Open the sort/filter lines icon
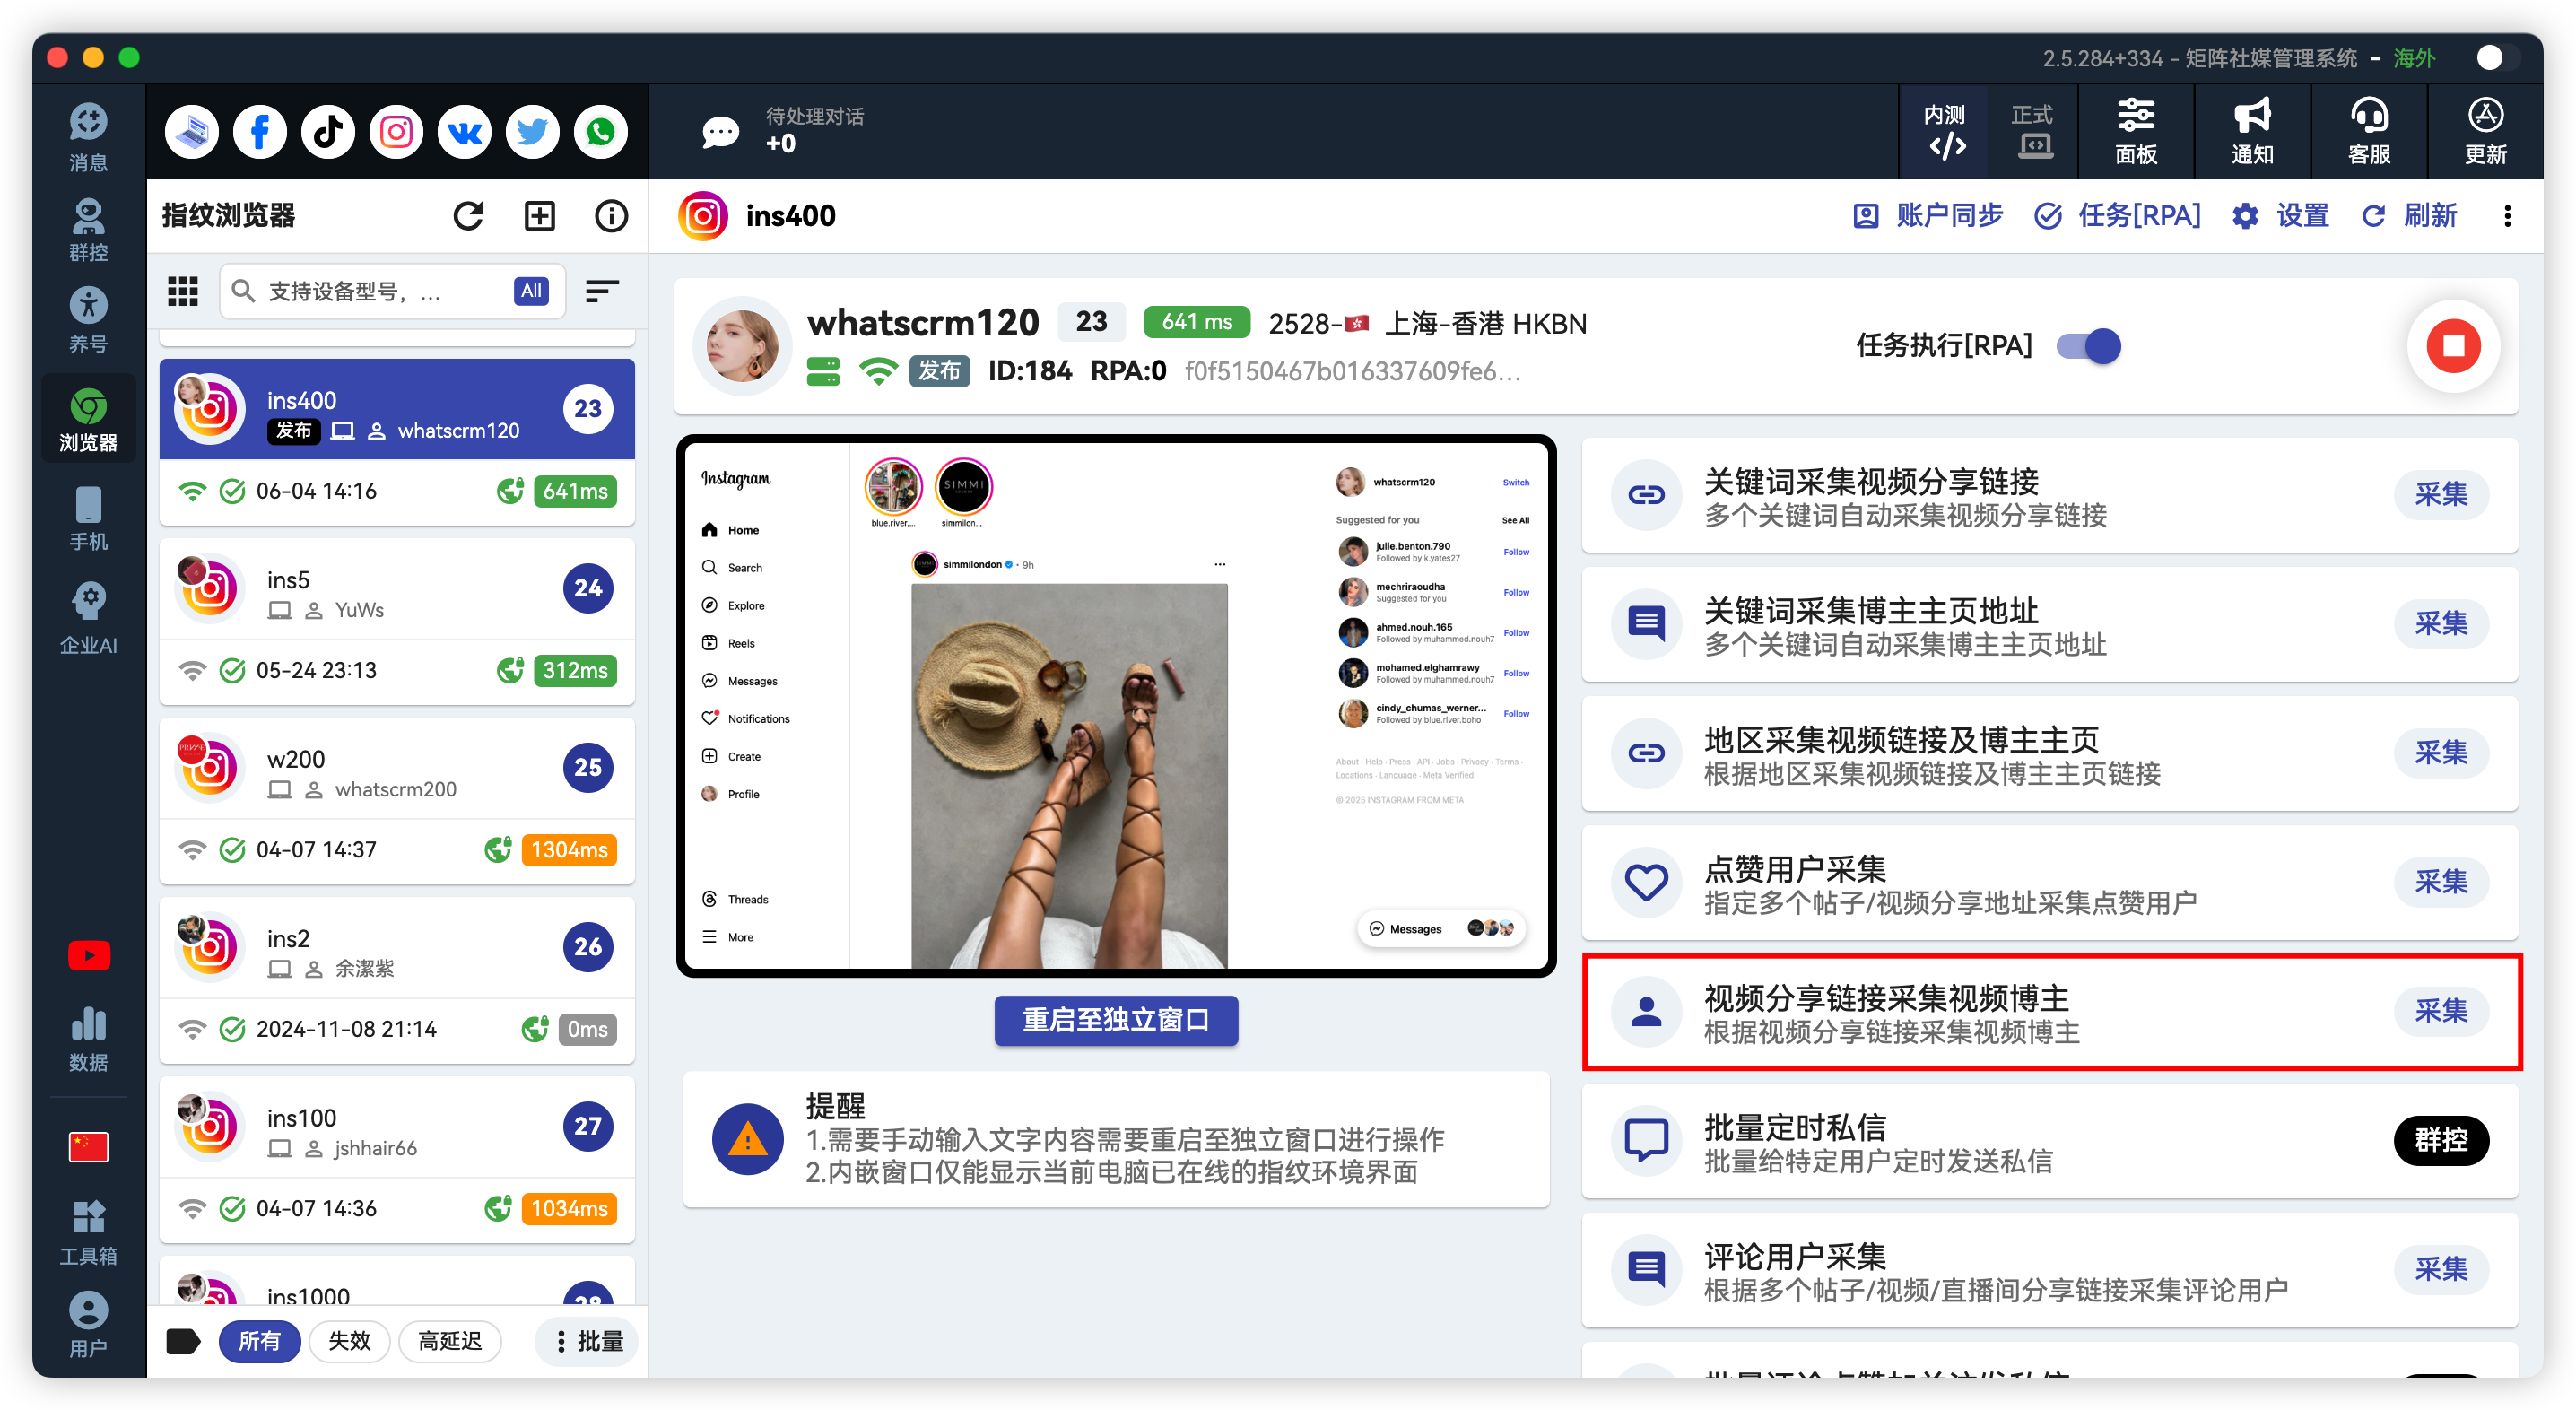 click(x=601, y=291)
